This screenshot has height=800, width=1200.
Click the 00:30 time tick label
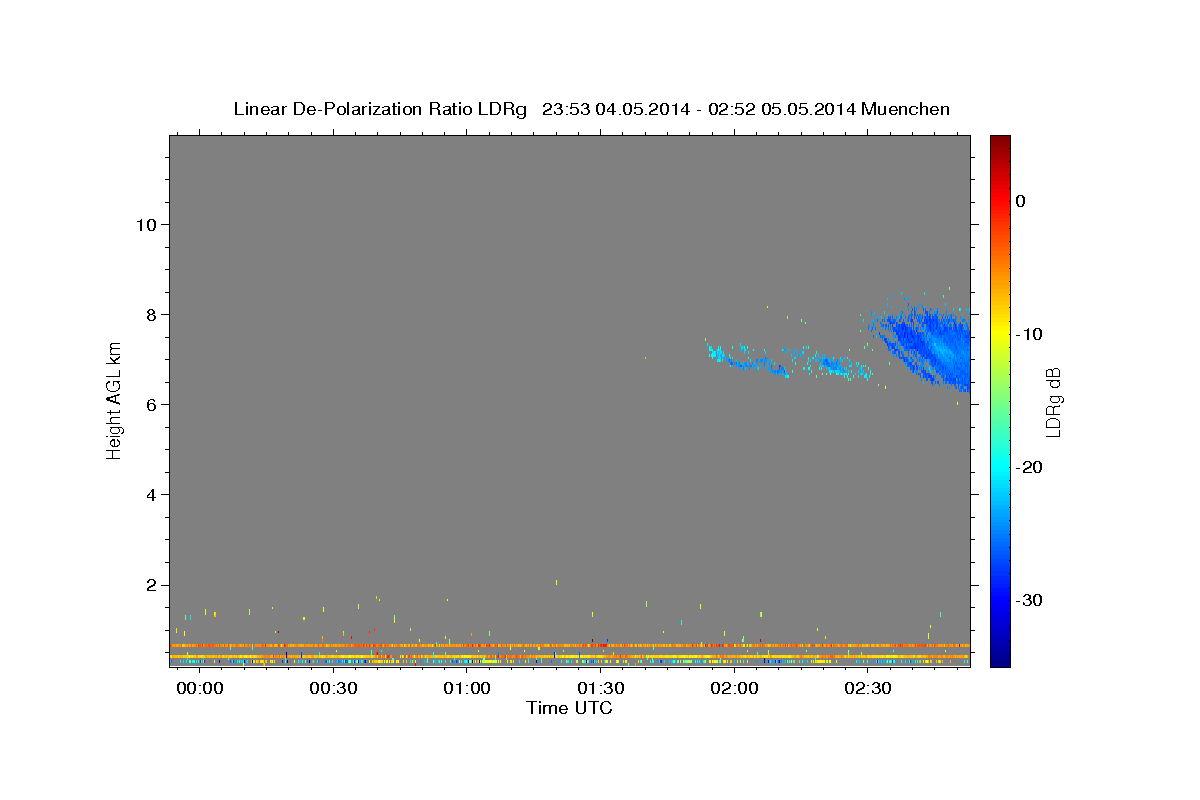point(333,690)
